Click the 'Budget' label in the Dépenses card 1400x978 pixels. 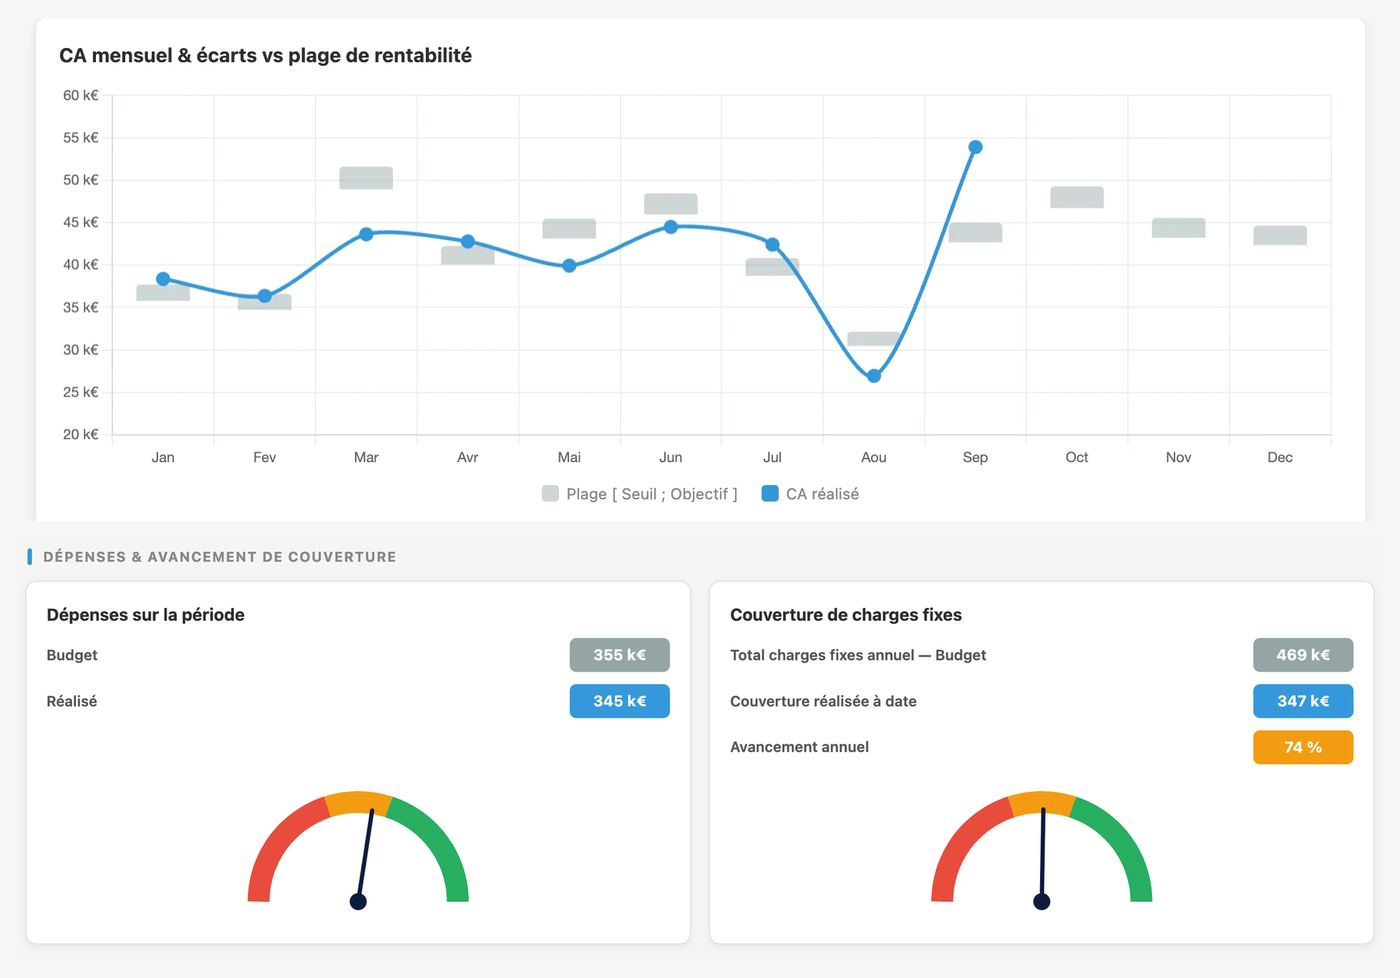tap(72, 655)
